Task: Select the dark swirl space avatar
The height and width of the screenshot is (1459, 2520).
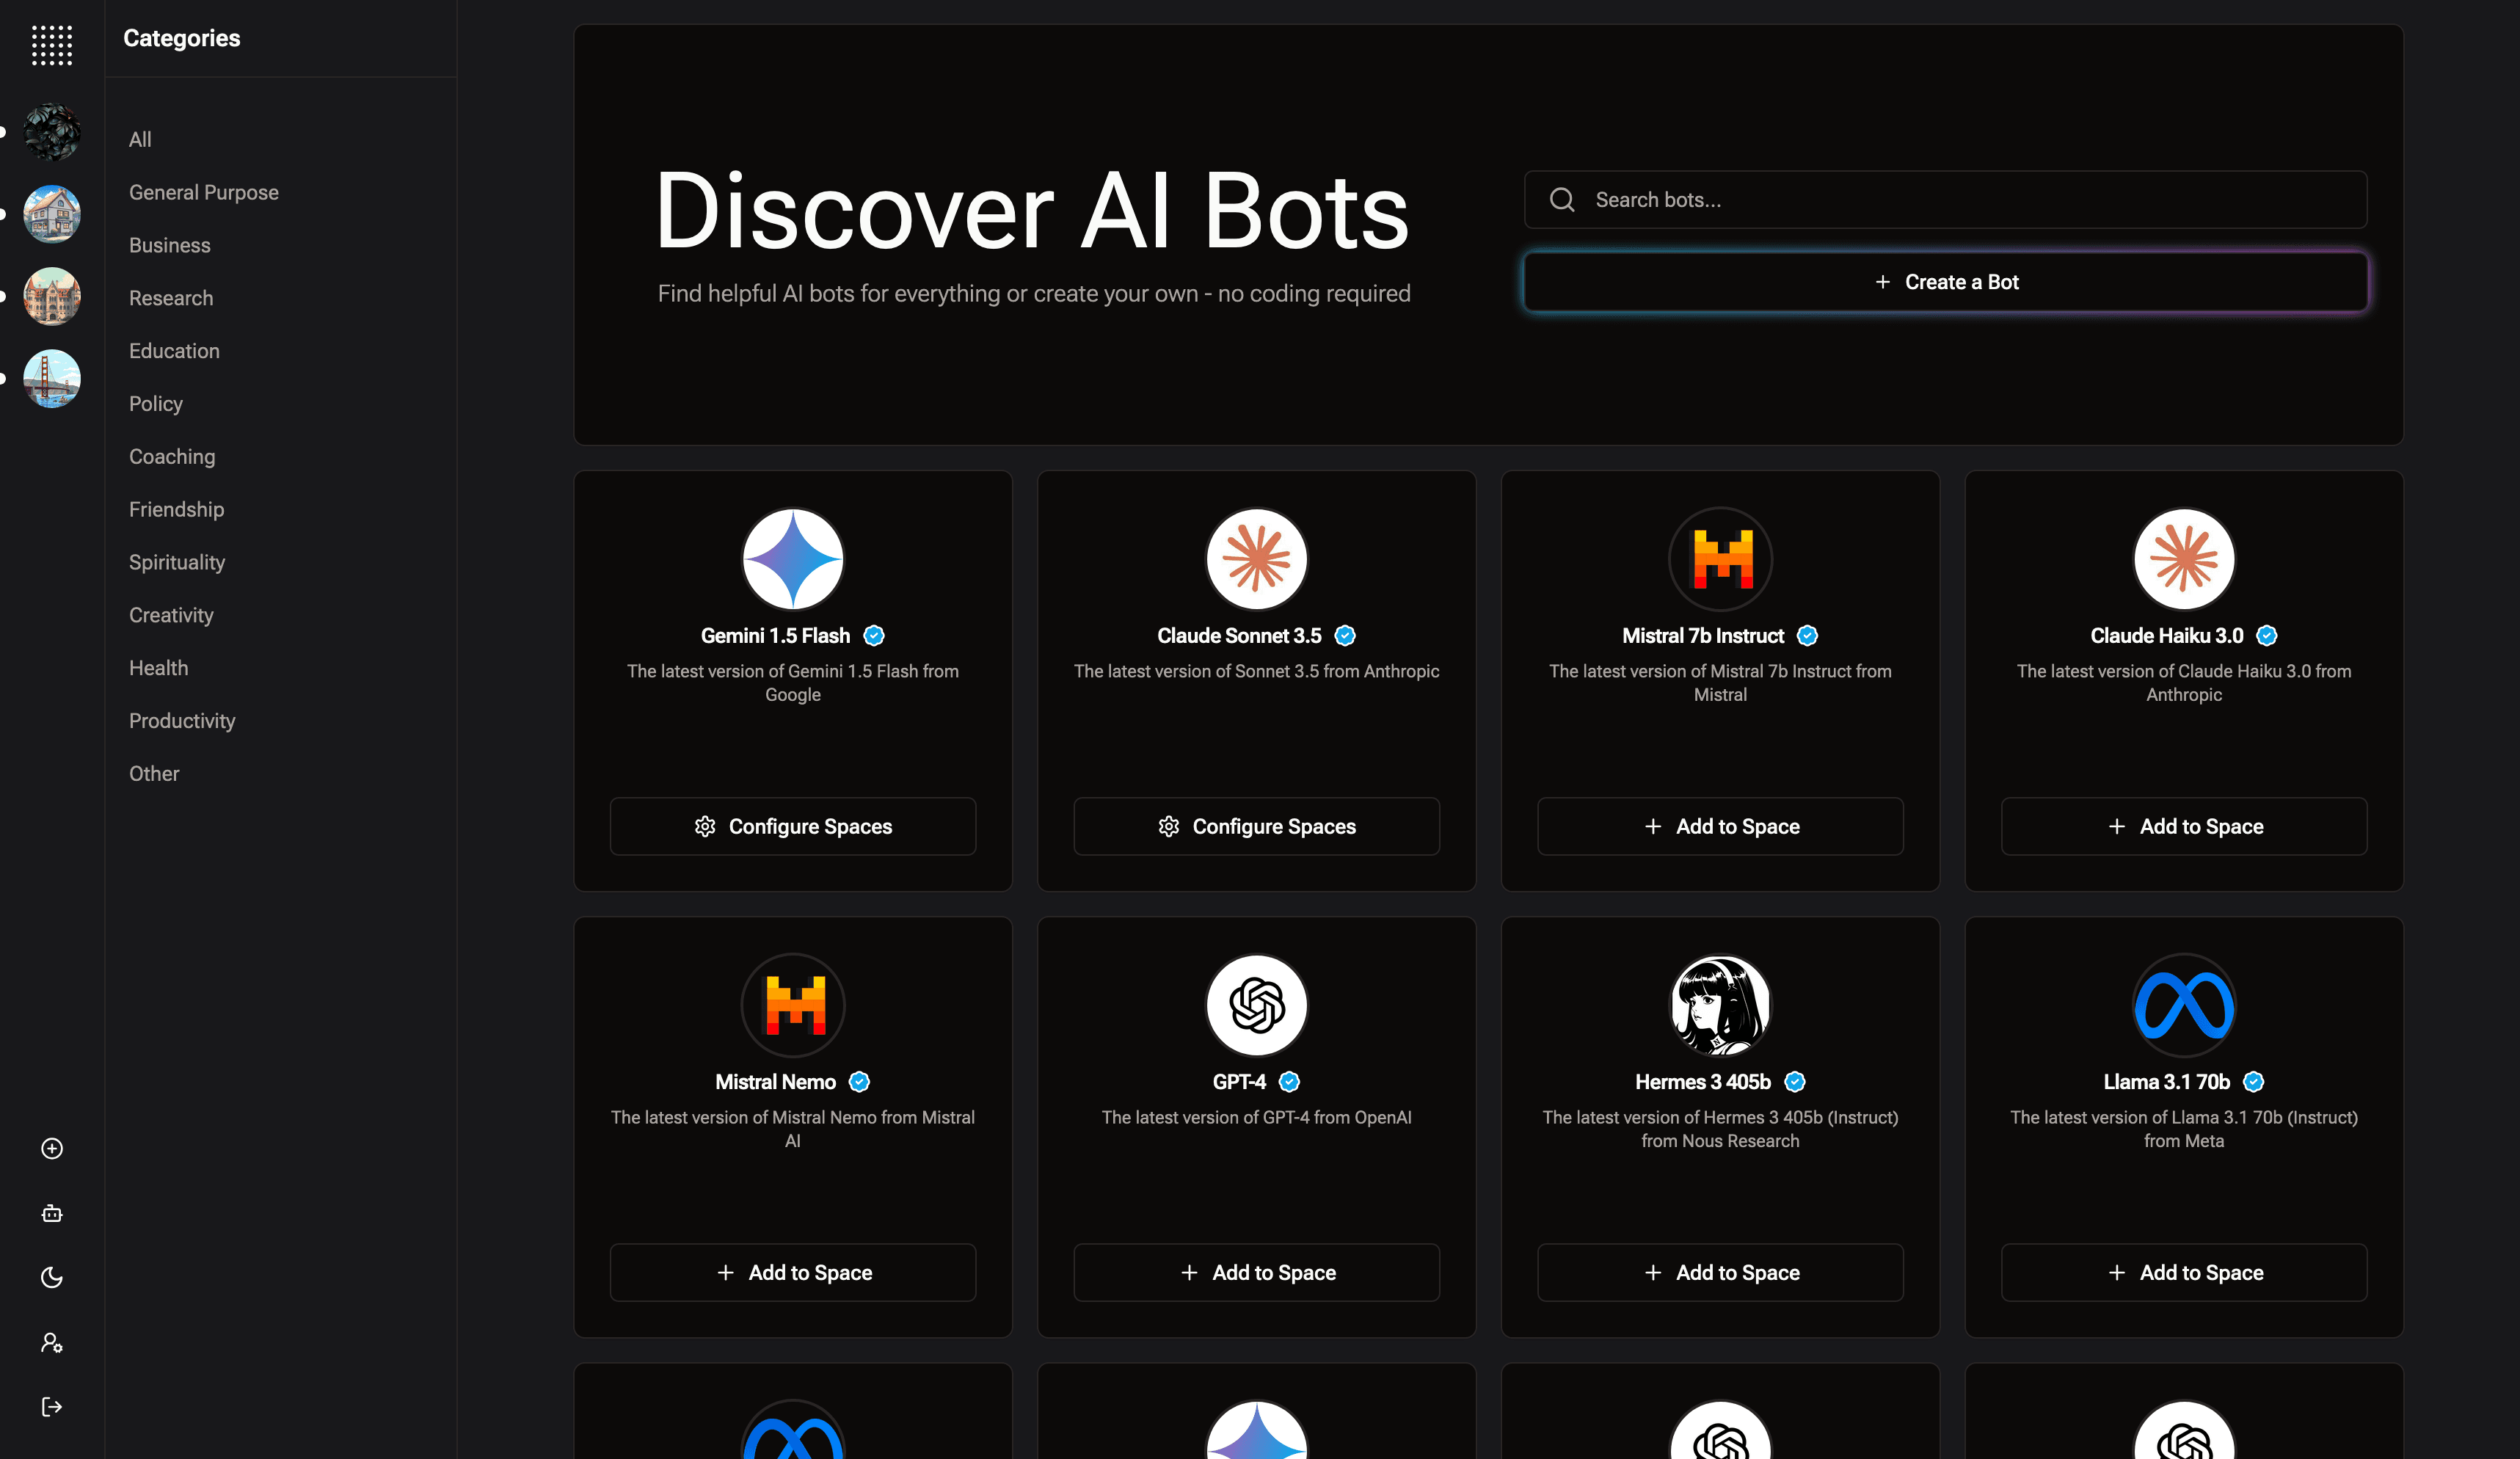Action: (x=52, y=132)
